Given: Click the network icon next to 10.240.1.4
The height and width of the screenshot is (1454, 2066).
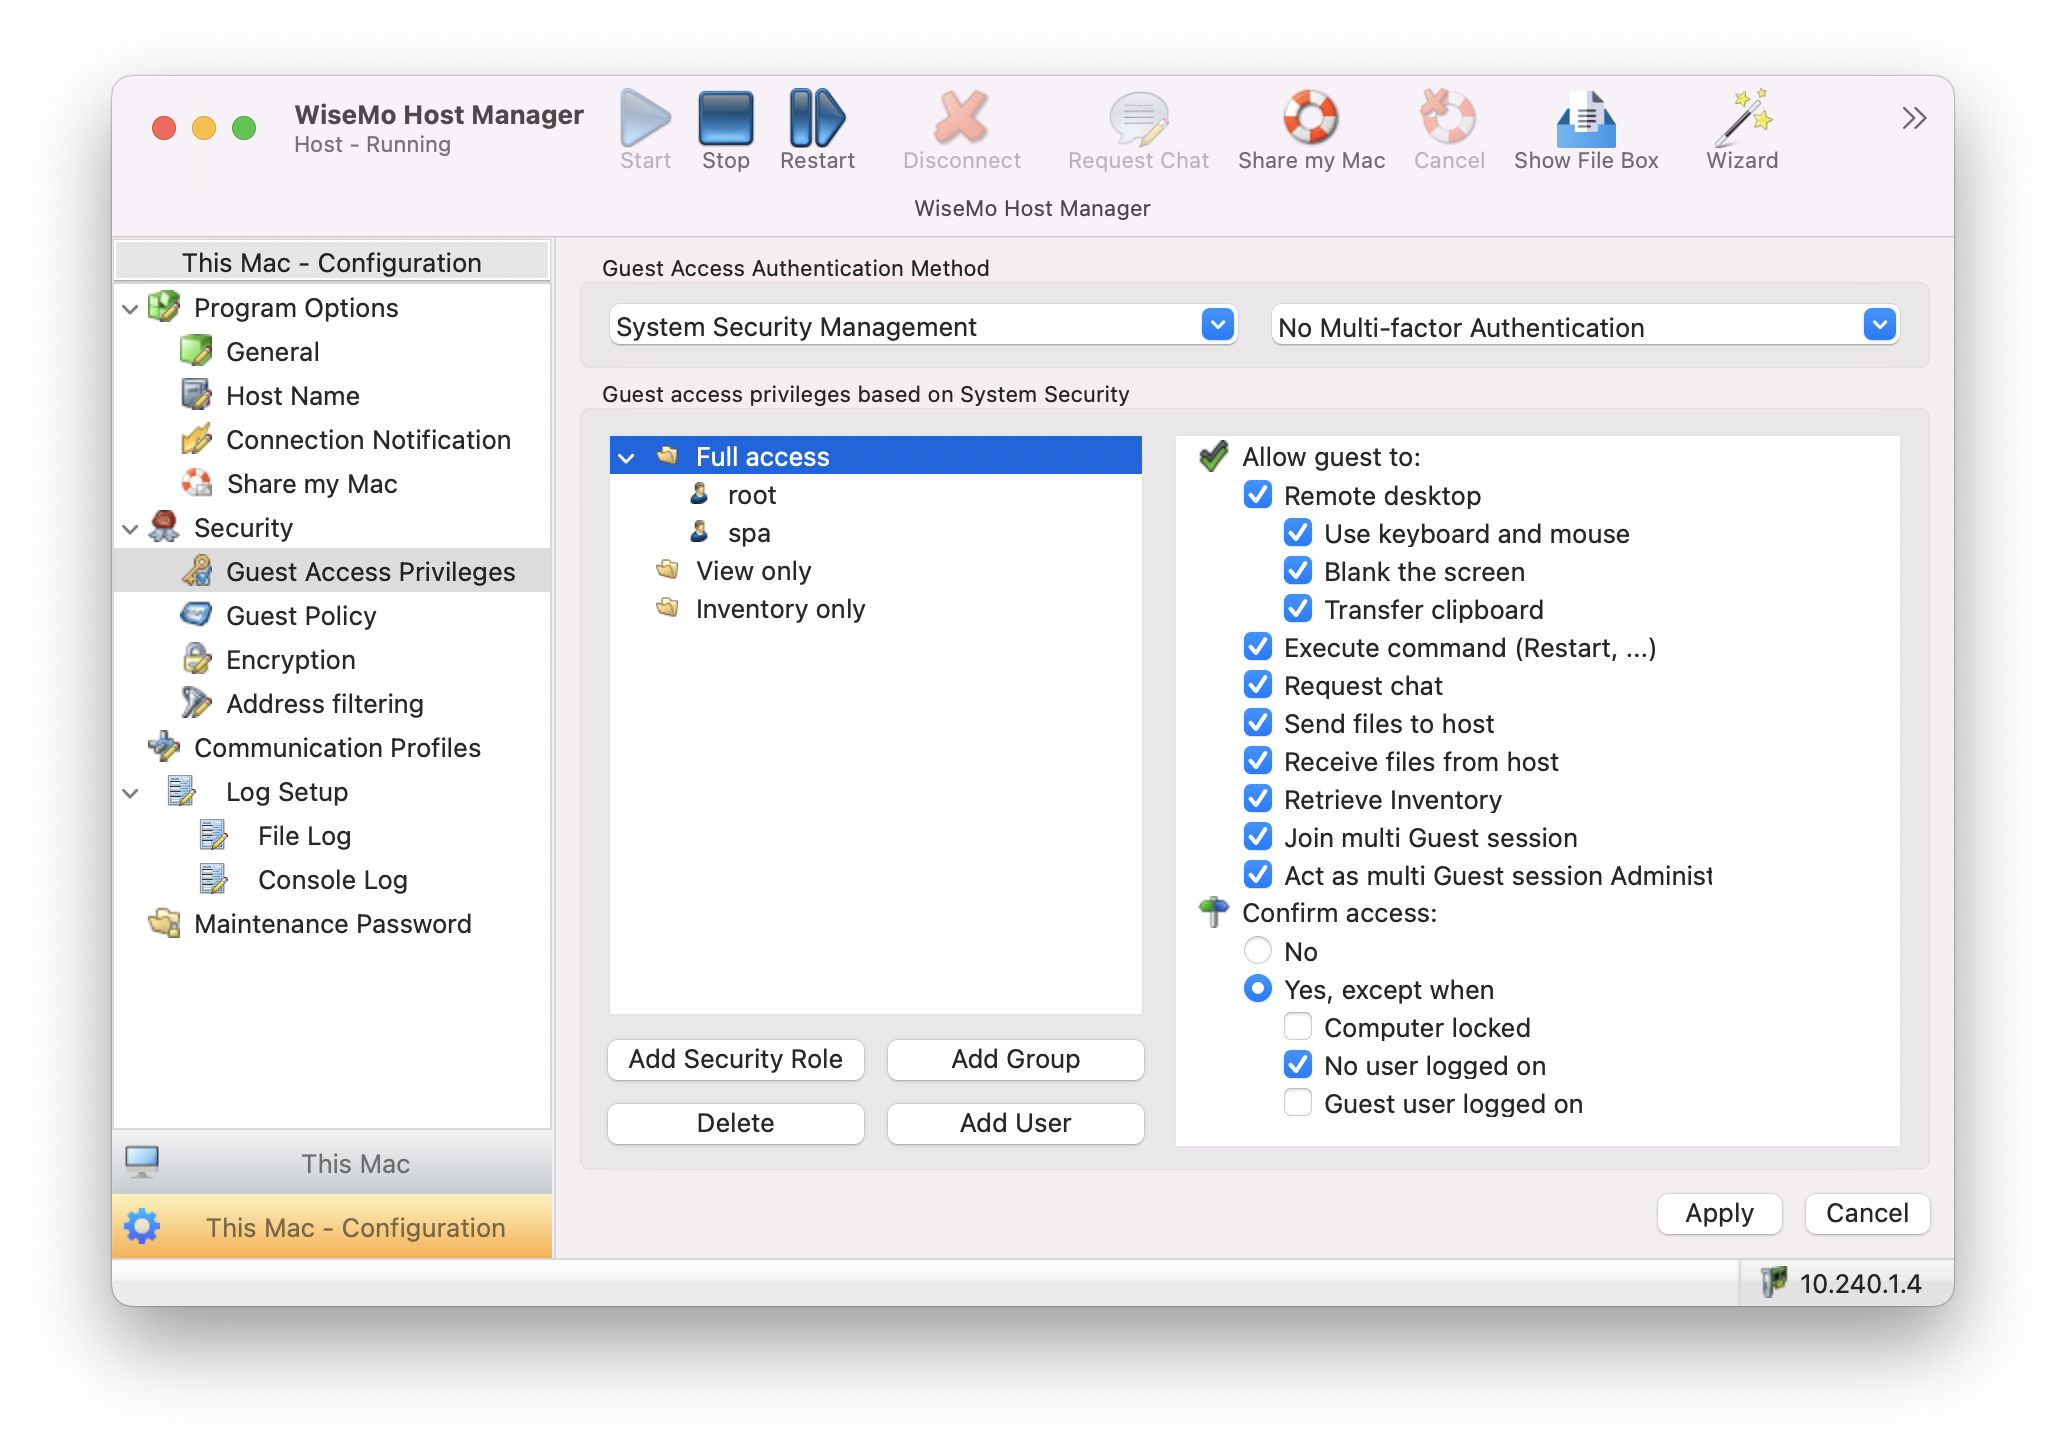Looking at the screenshot, I should (x=1773, y=1283).
